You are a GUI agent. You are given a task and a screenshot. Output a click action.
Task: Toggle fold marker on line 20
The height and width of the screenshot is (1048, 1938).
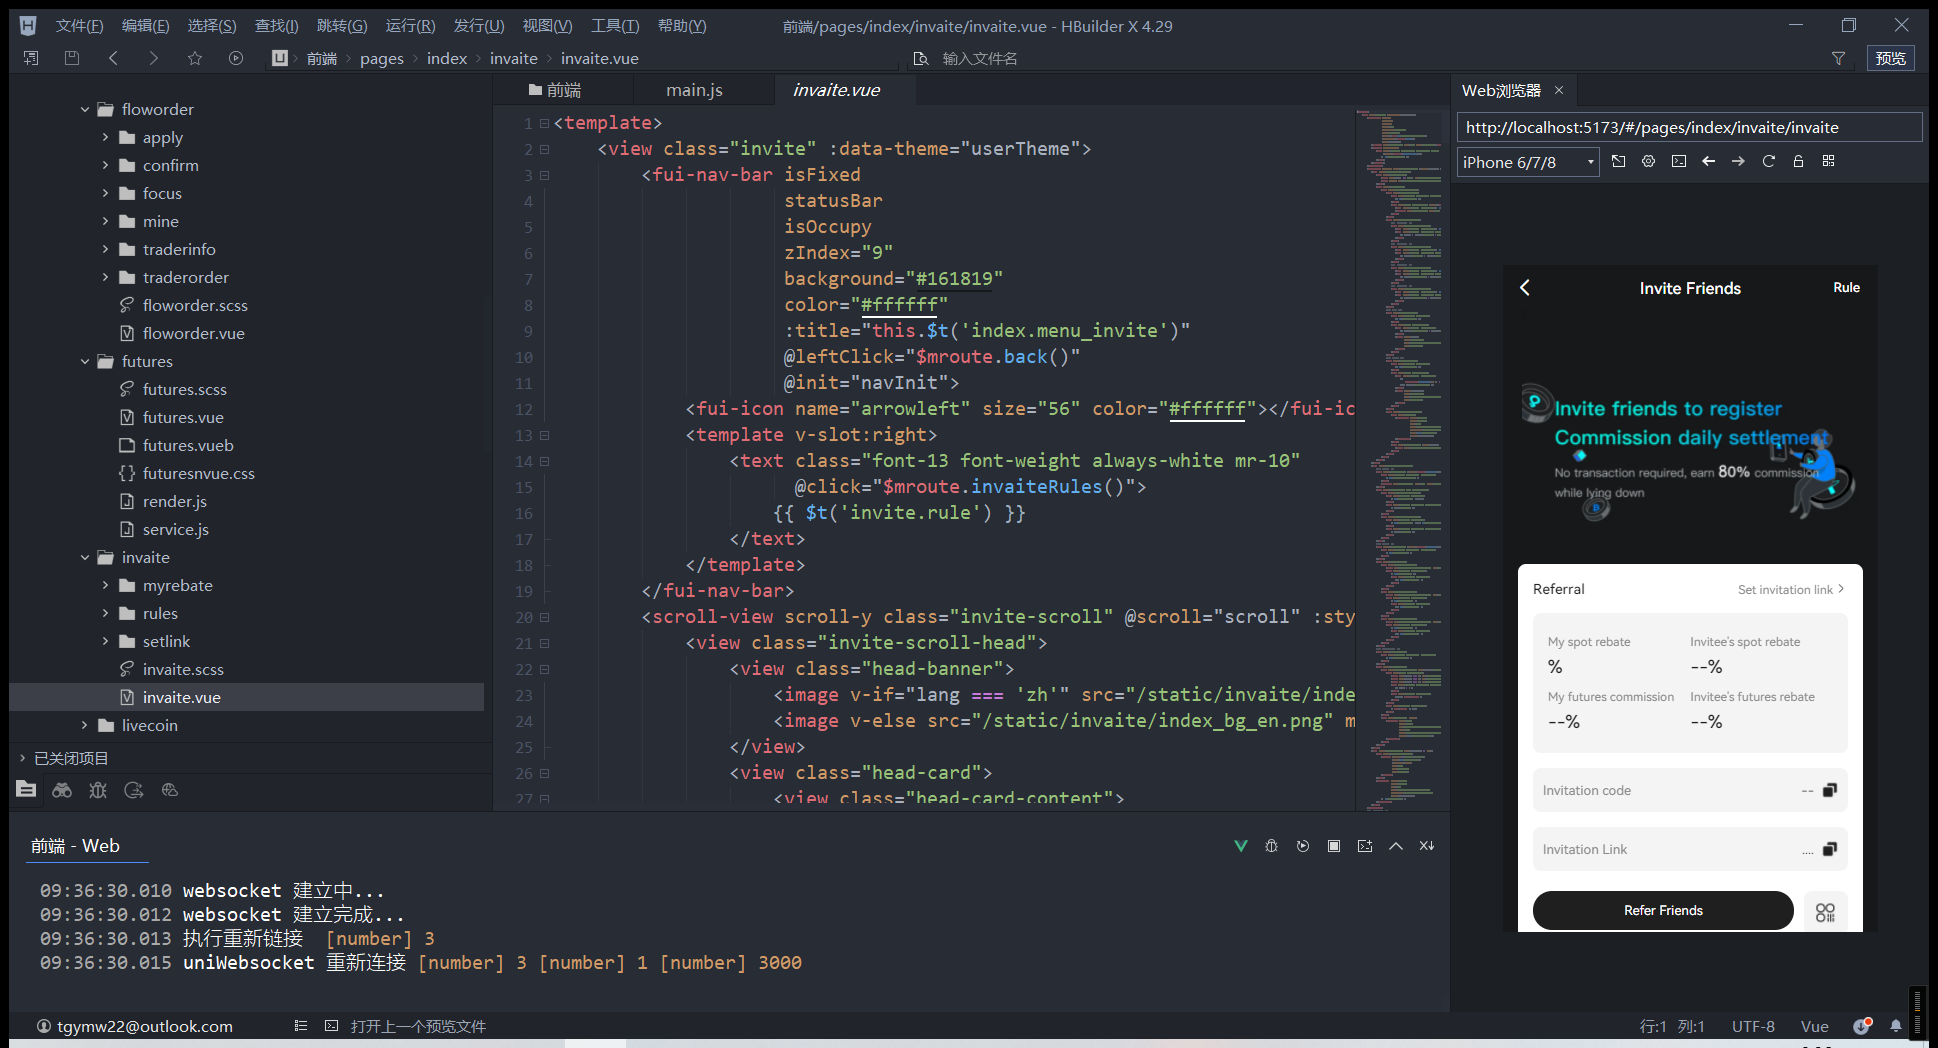545,618
